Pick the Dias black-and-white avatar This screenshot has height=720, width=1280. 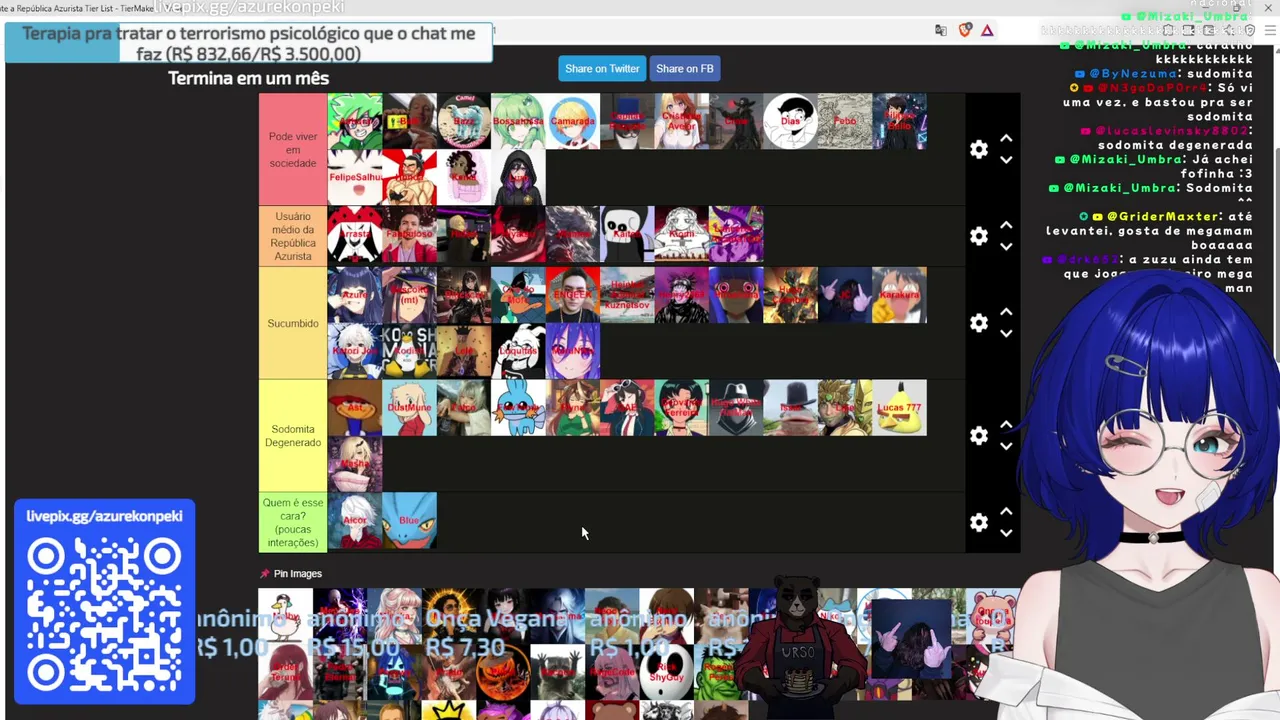pos(790,121)
